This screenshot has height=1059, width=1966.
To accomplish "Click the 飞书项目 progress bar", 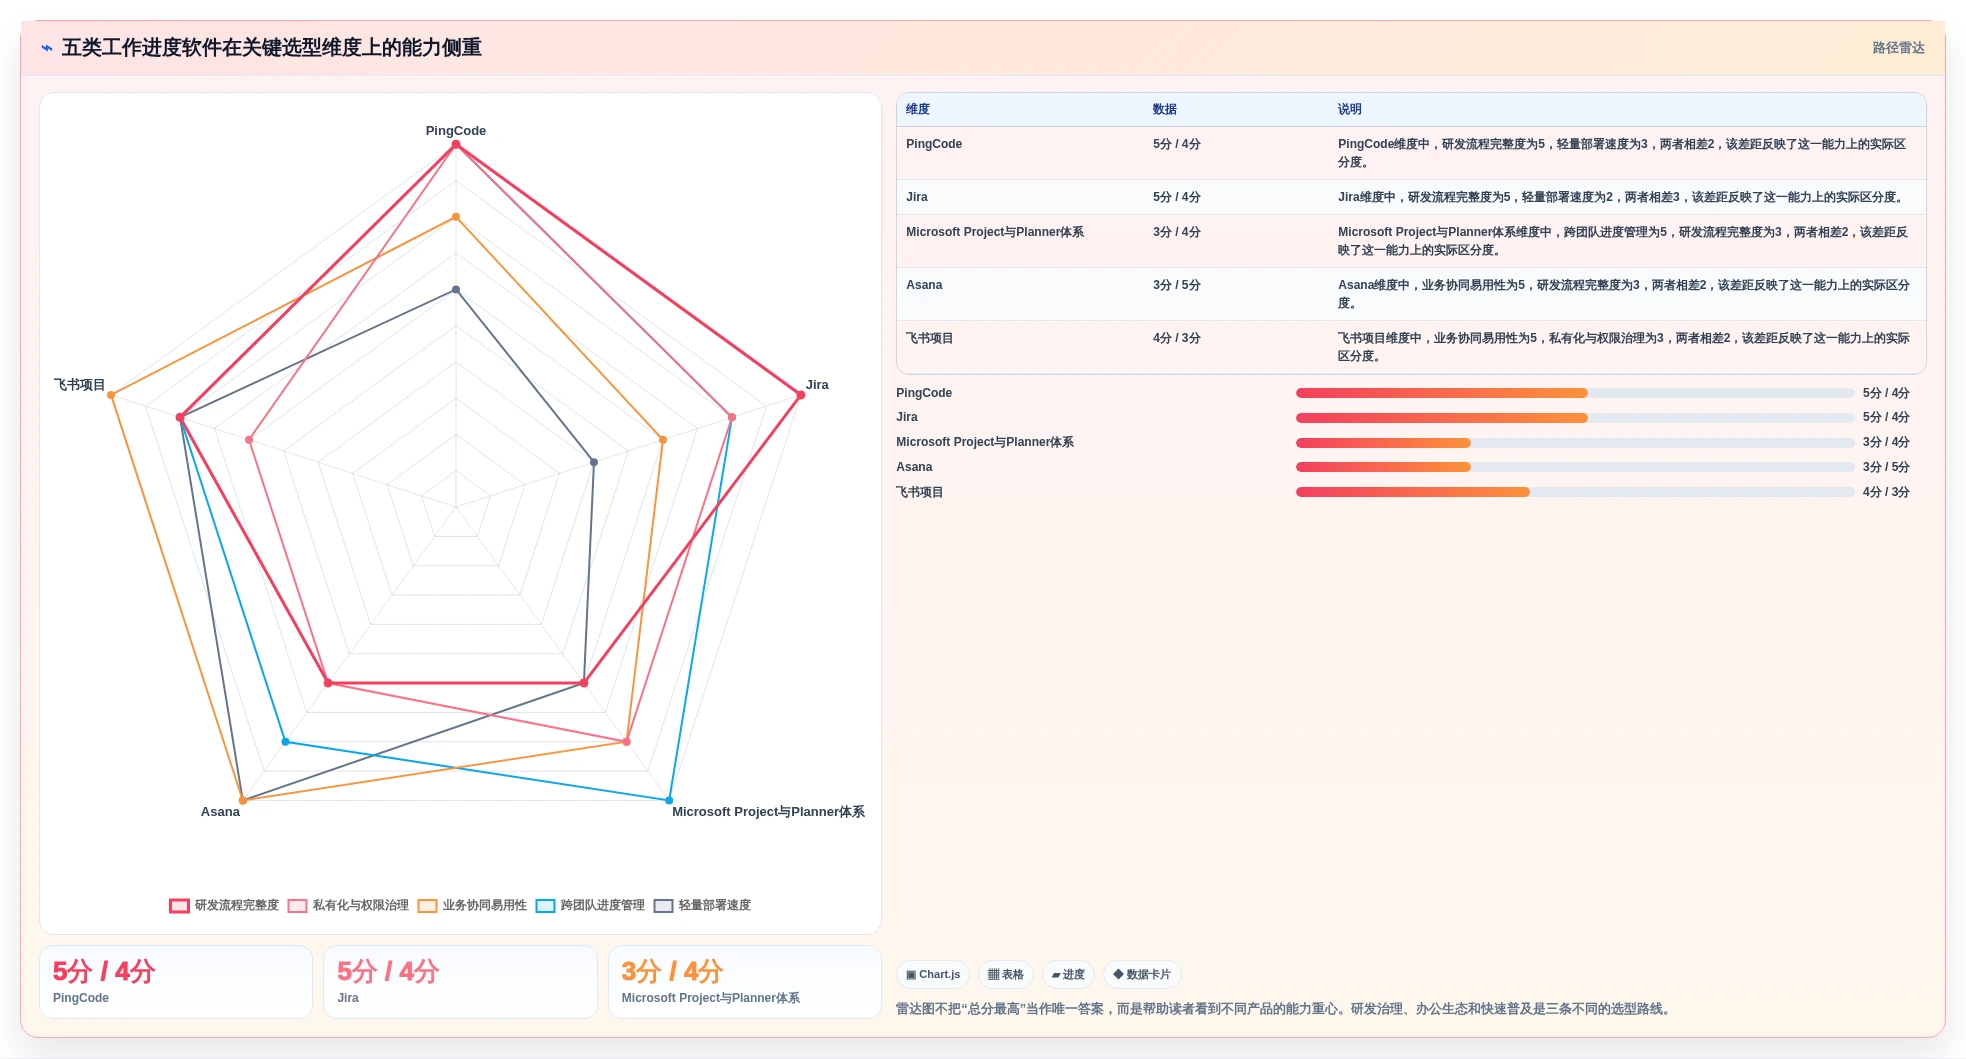I will click(1575, 492).
